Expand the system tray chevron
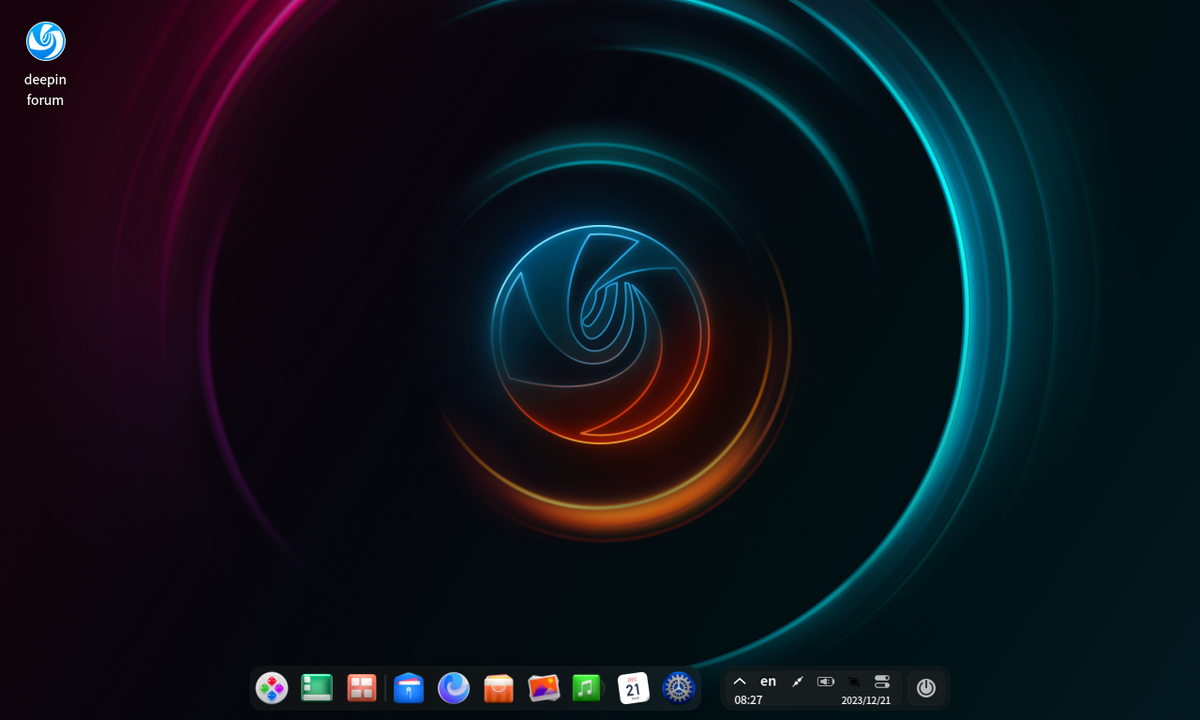The image size is (1200, 720). pyautogui.click(x=740, y=681)
